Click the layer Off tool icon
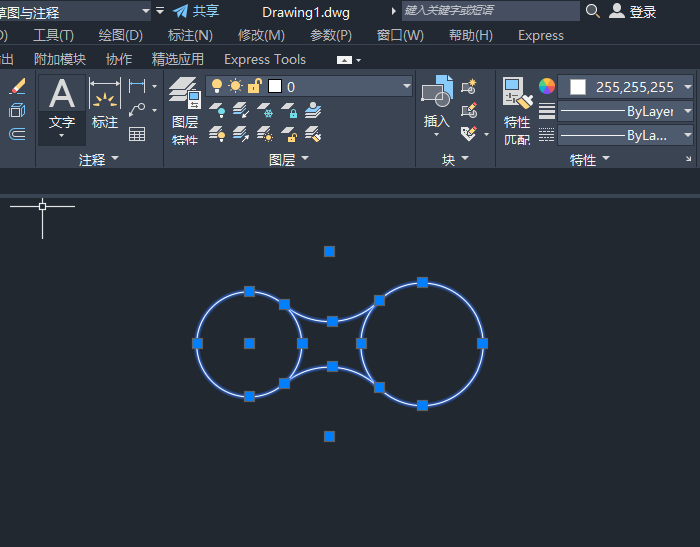700x547 pixels. tap(217, 110)
